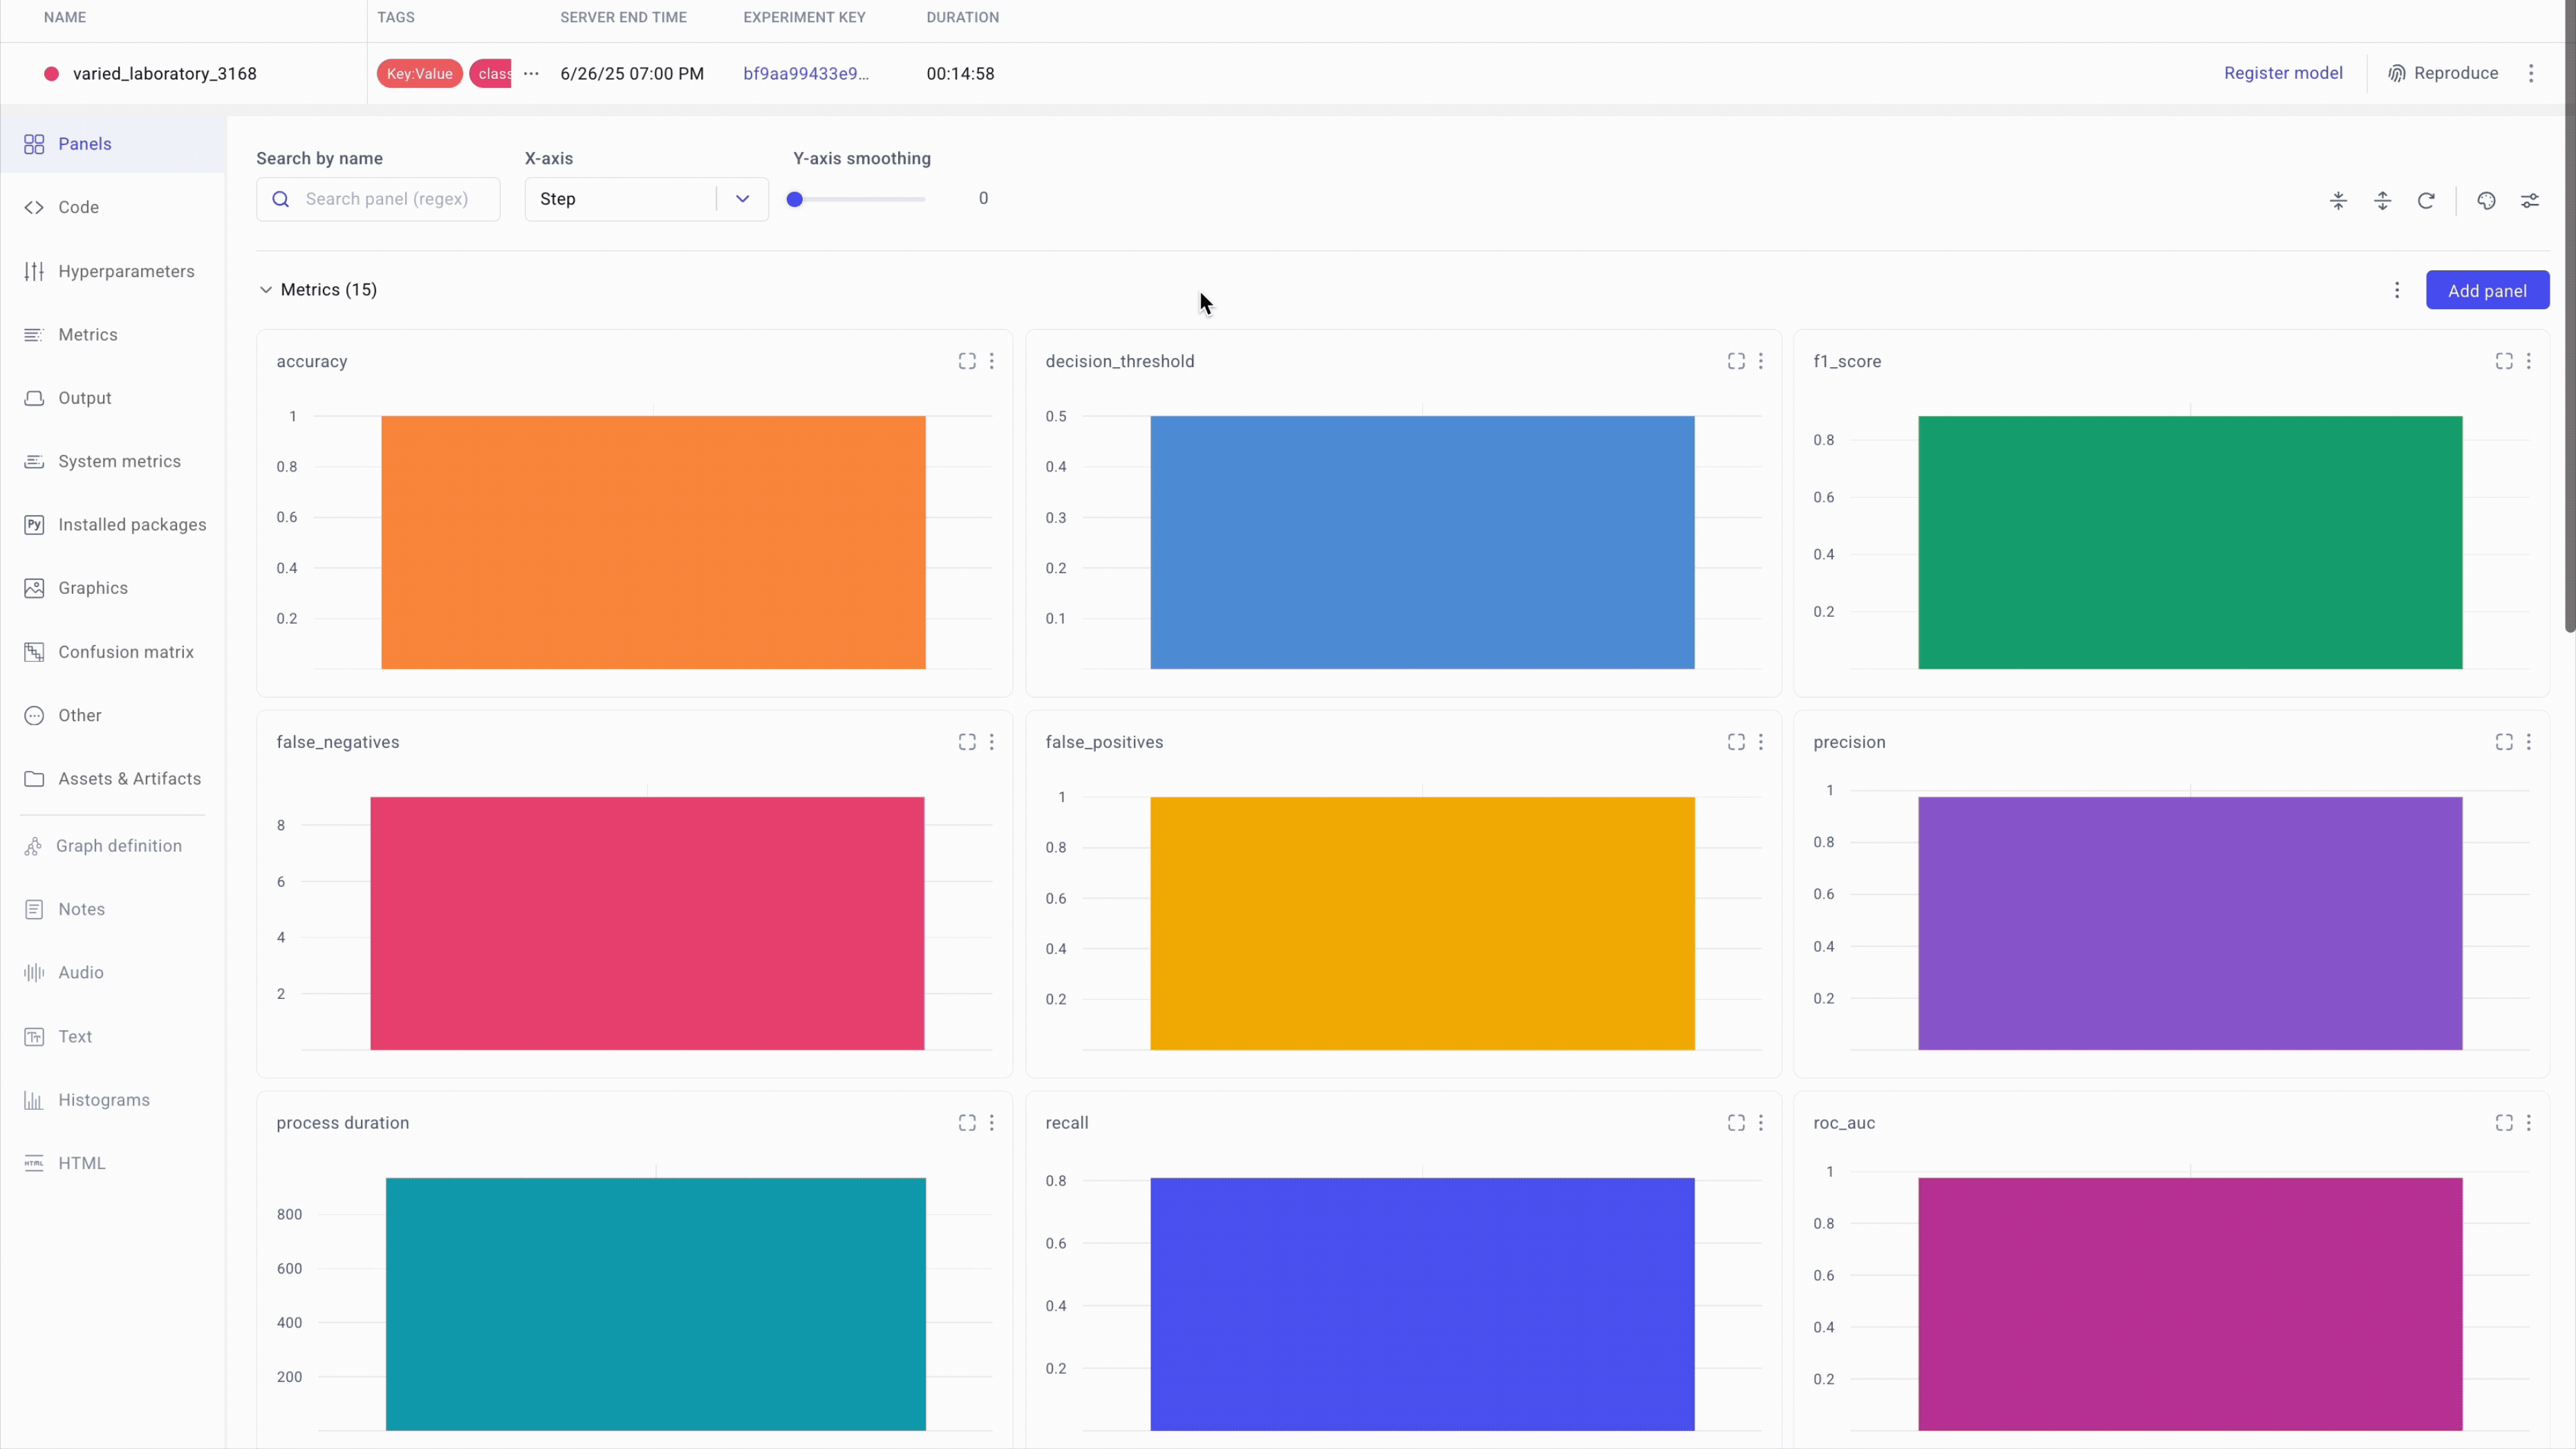Collapse the Metrics (15) section

pyautogui.click(x=266, y=290)
